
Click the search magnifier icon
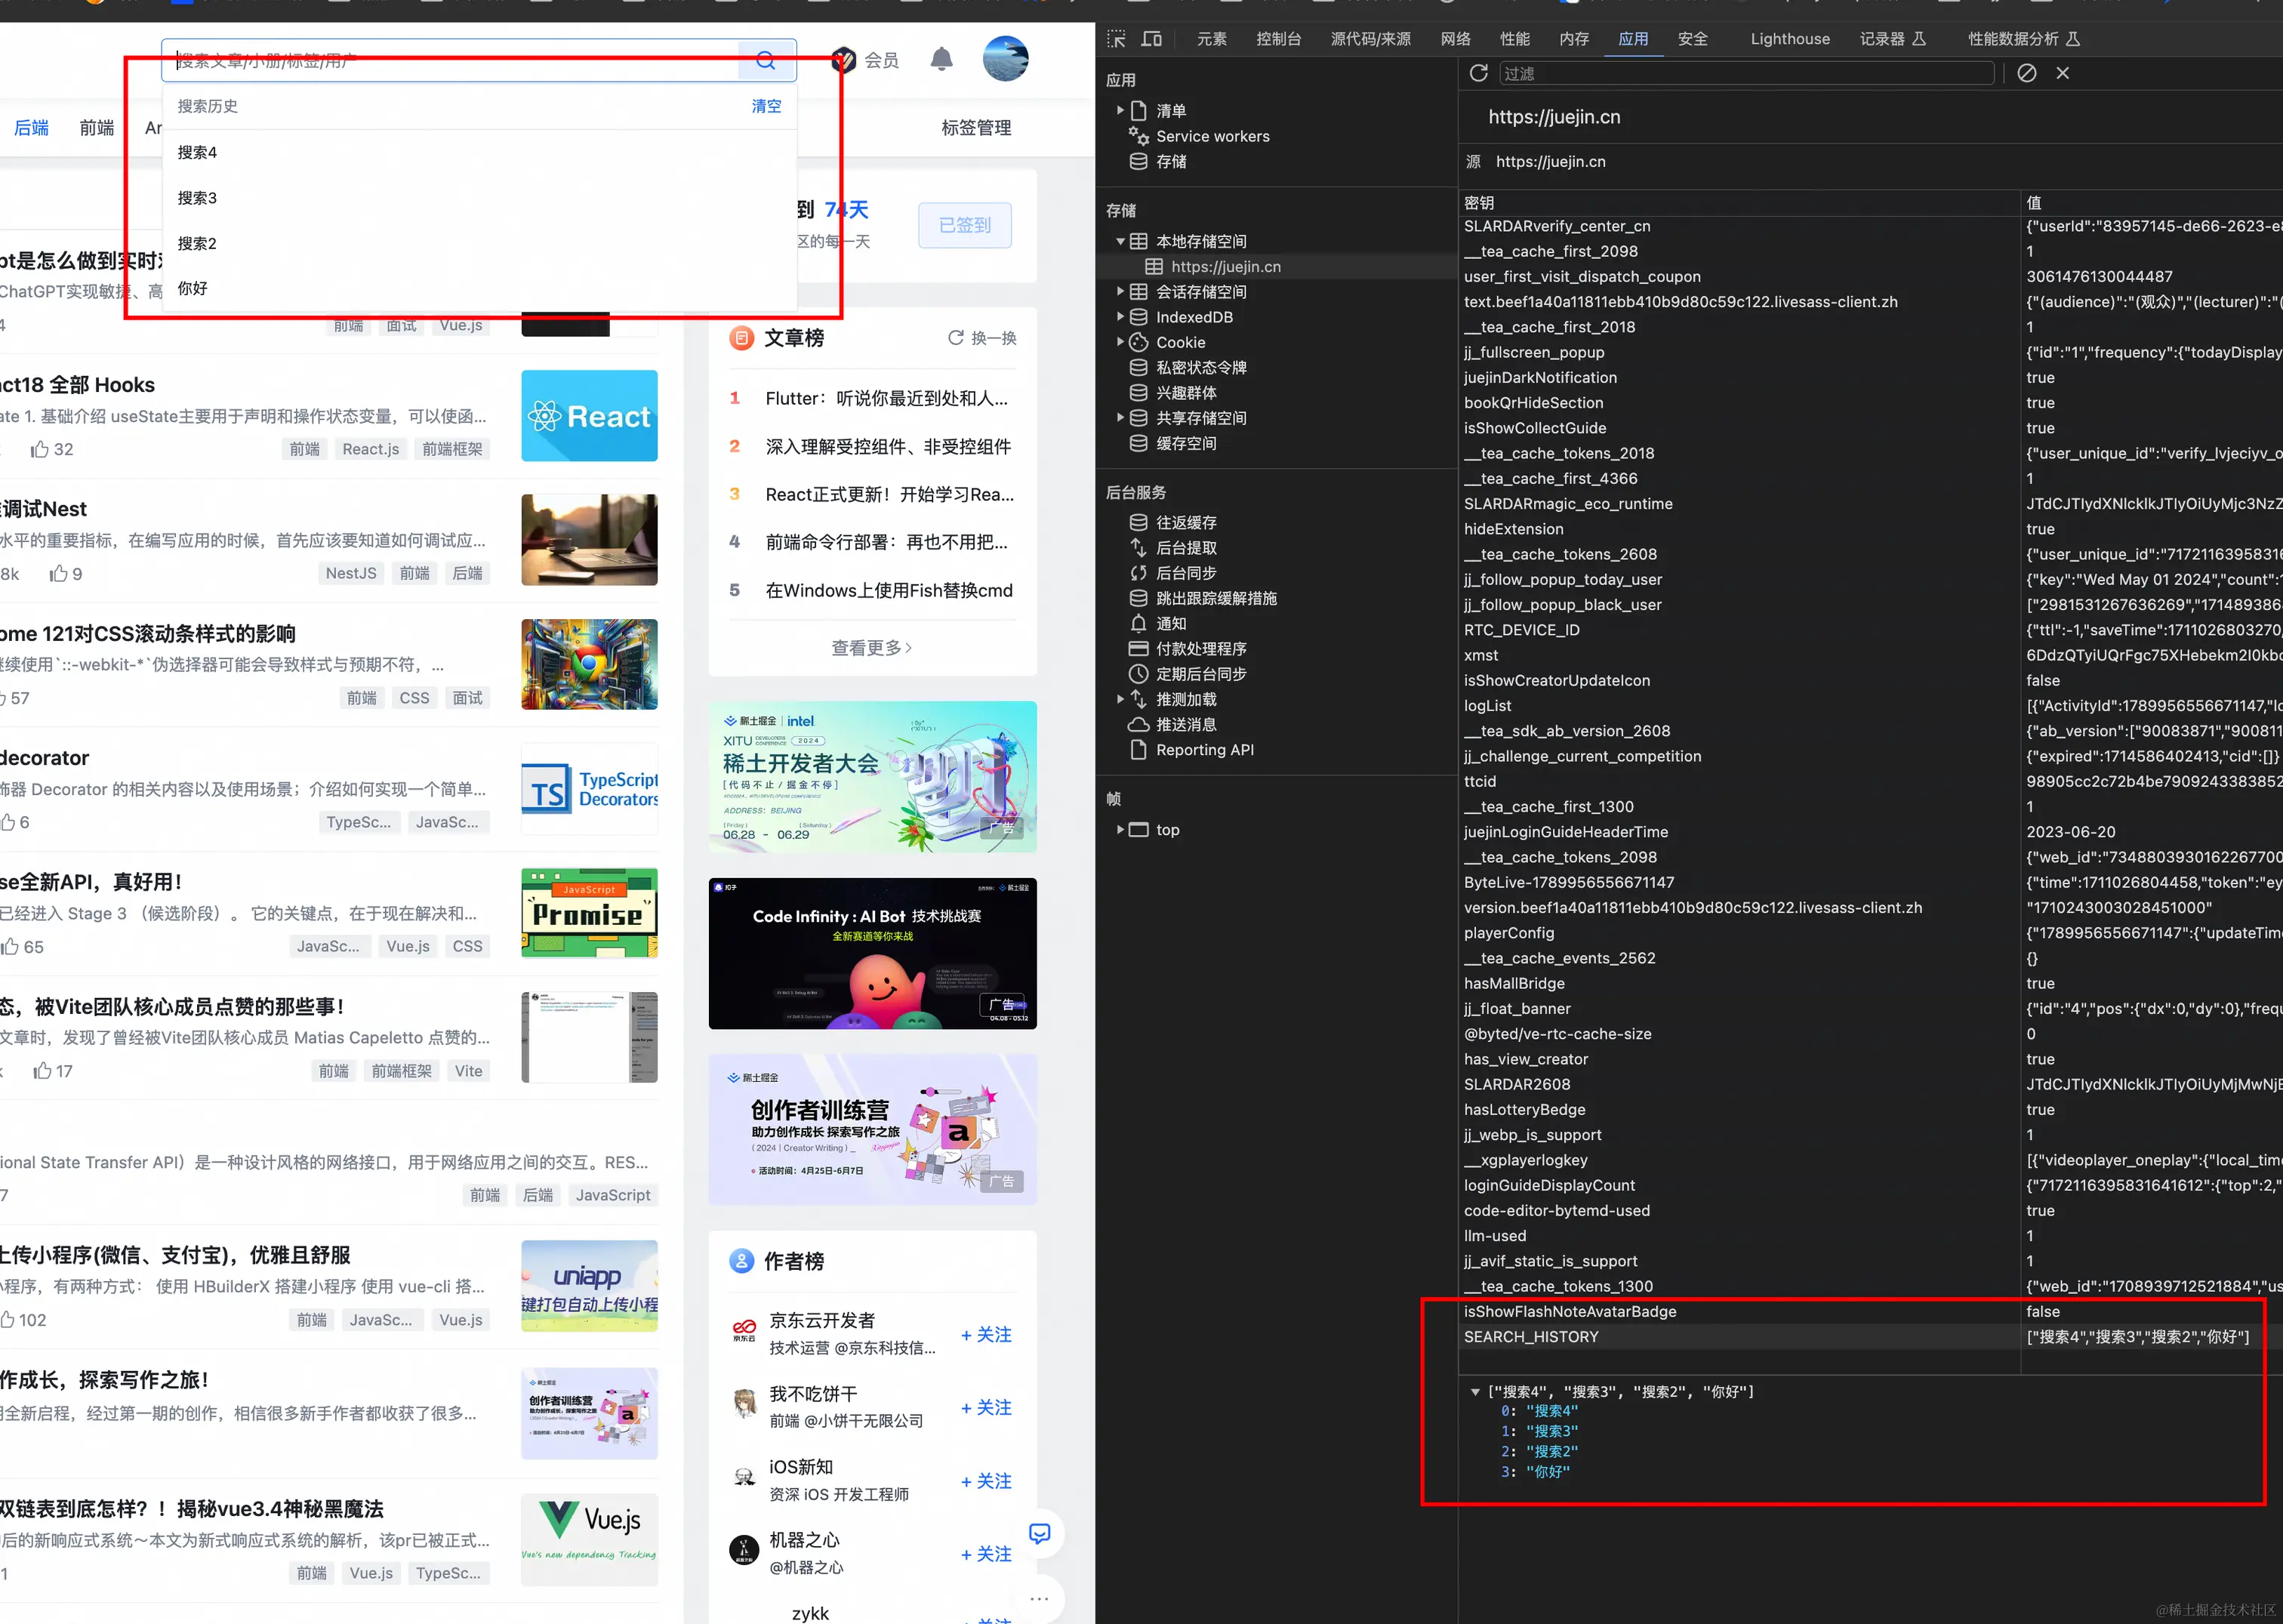tap(766, 60)
